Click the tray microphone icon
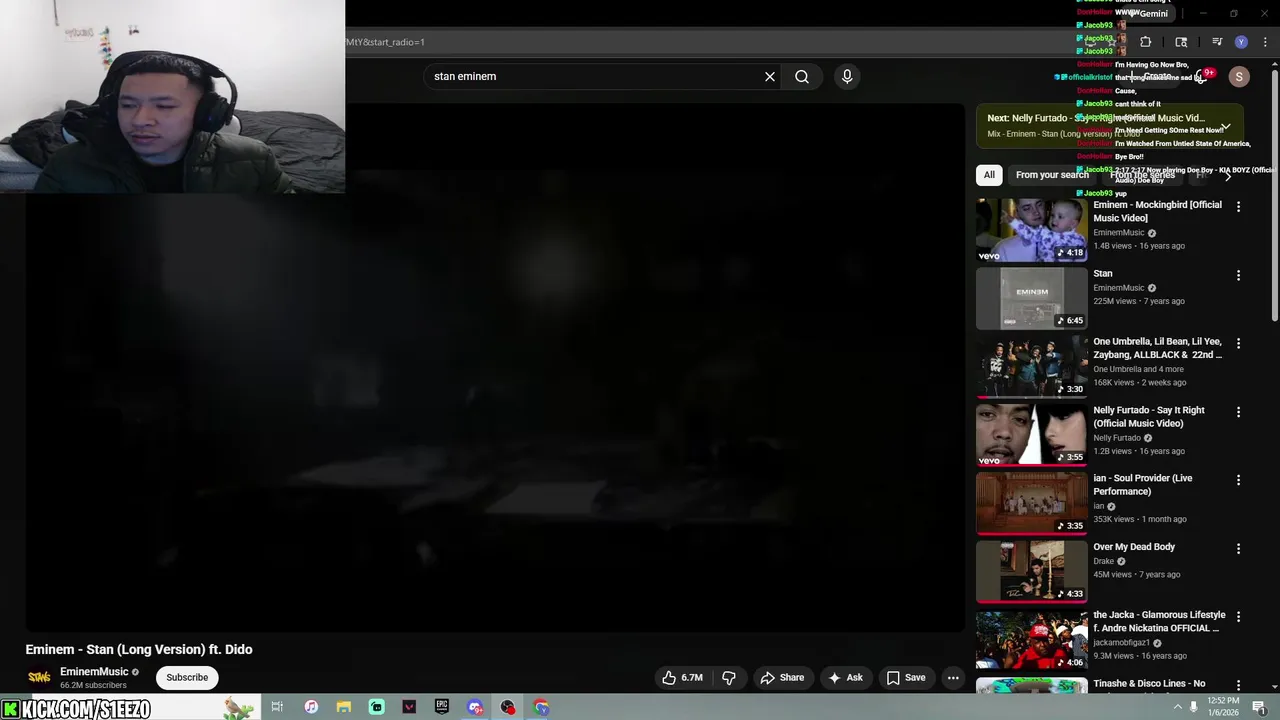The width and height of the screenshot is (1280, 720). click(1193, 707)
